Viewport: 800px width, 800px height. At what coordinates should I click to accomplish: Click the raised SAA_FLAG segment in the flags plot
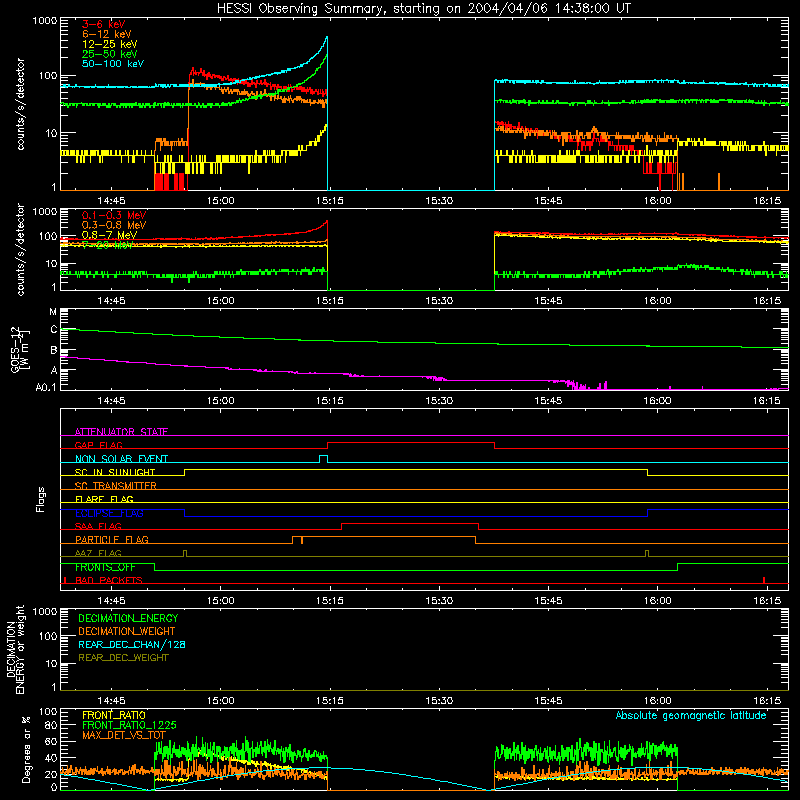pos(410,523)
